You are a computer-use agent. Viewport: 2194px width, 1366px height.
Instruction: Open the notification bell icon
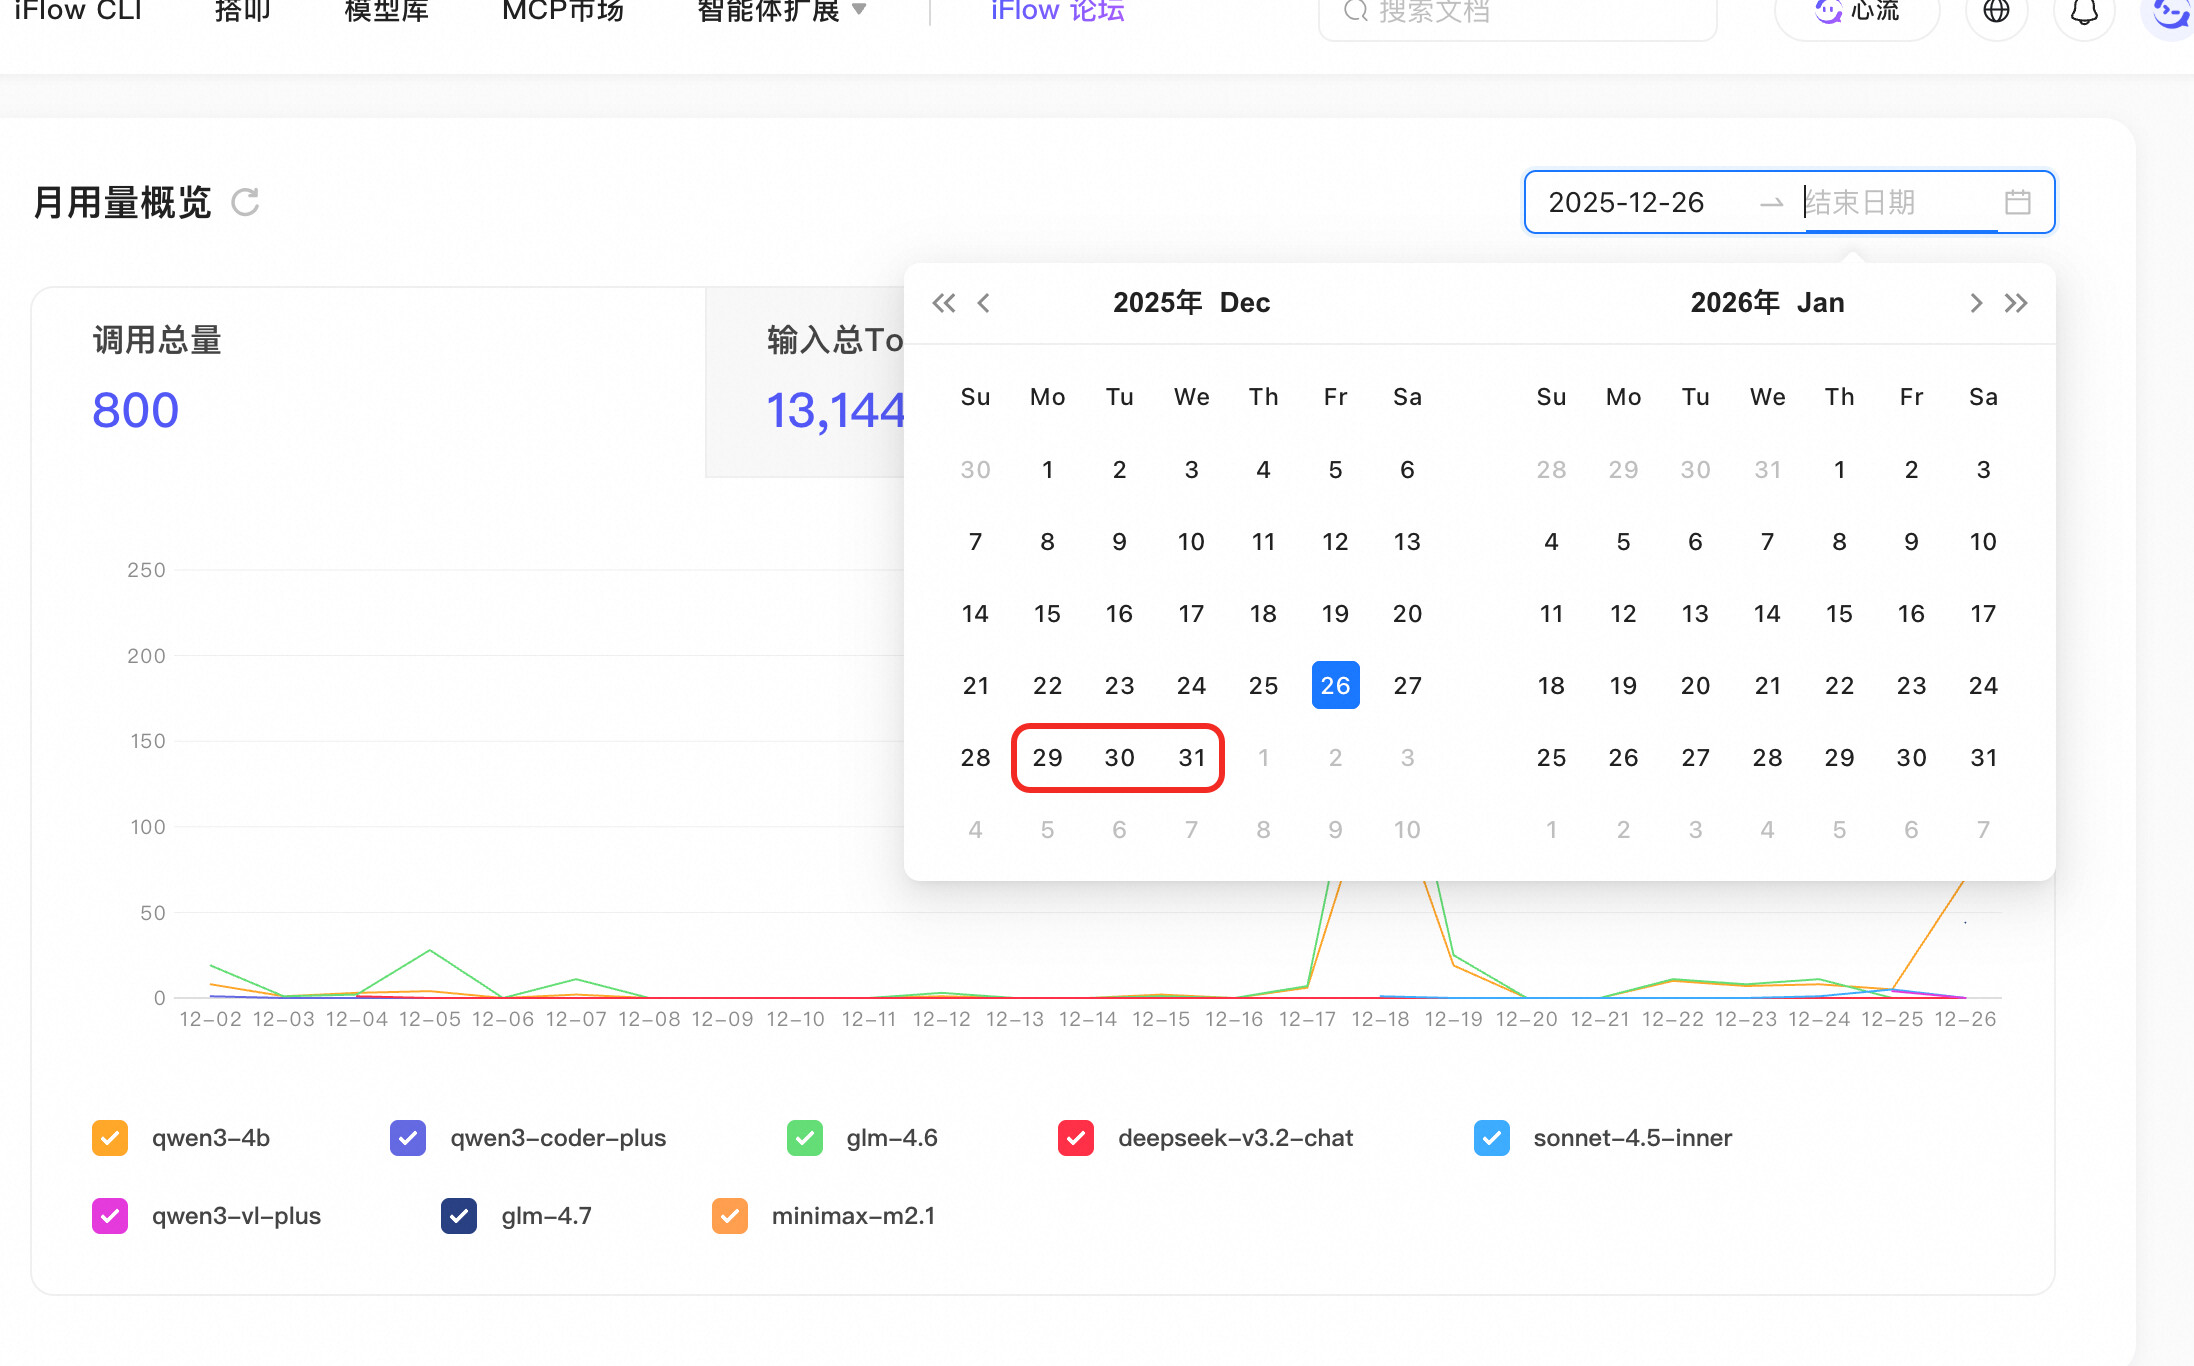2084,12
